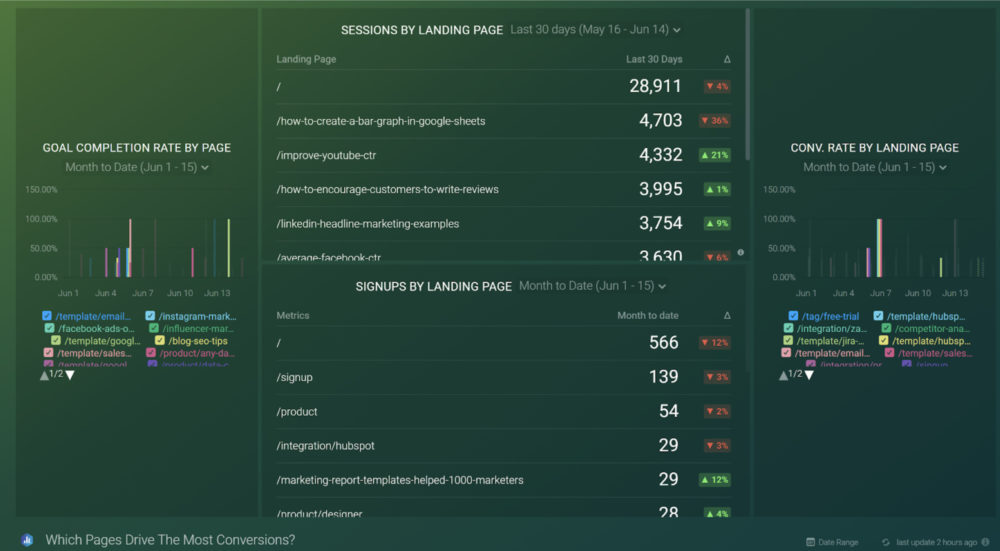Go to next legend page in Goal Completion chart
The image size is (1000, 551).
tap(70, 375)
